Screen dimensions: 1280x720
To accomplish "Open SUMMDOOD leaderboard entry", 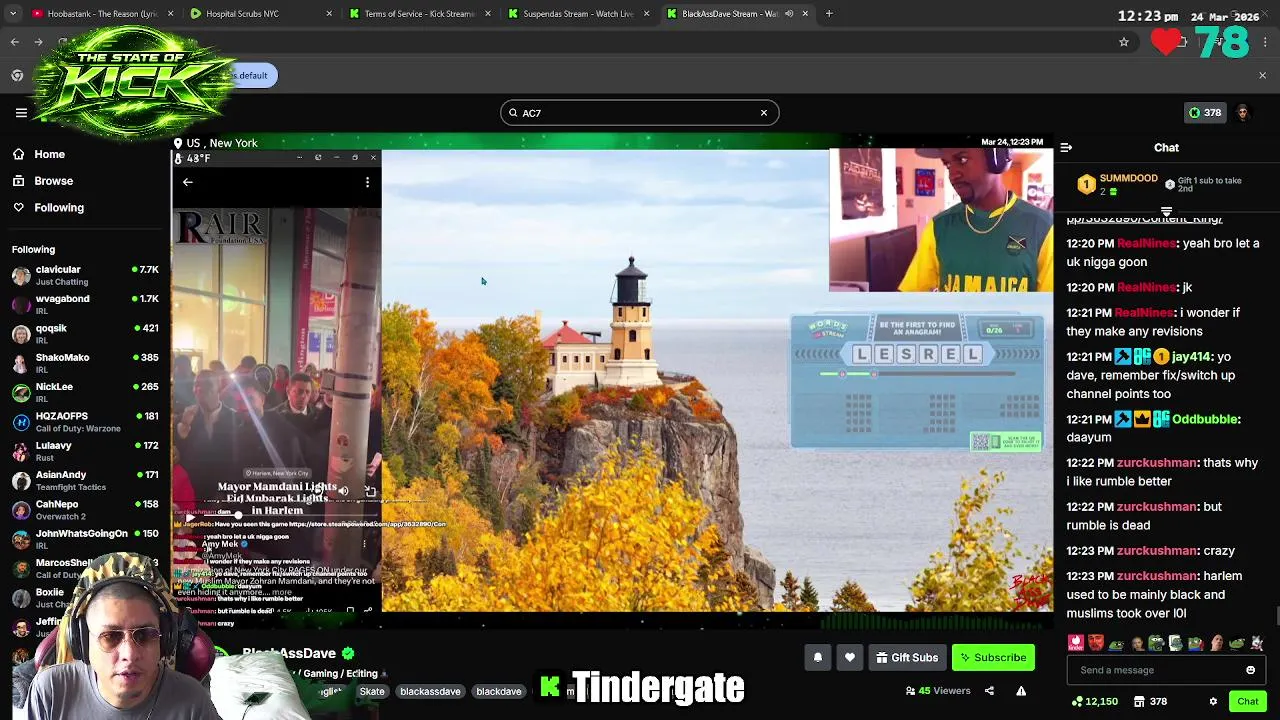I will pyautogui.click(x=1117, y=184).
